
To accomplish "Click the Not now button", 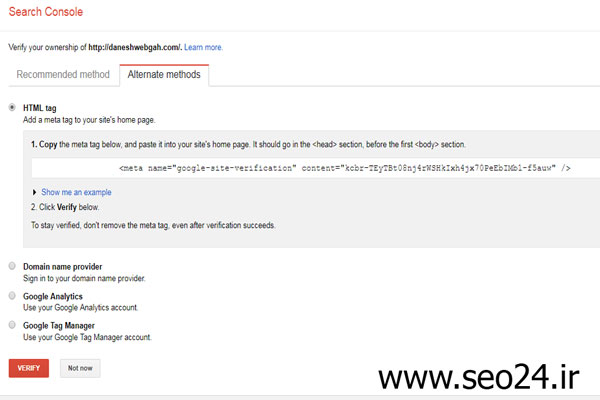I will point(80,368).
